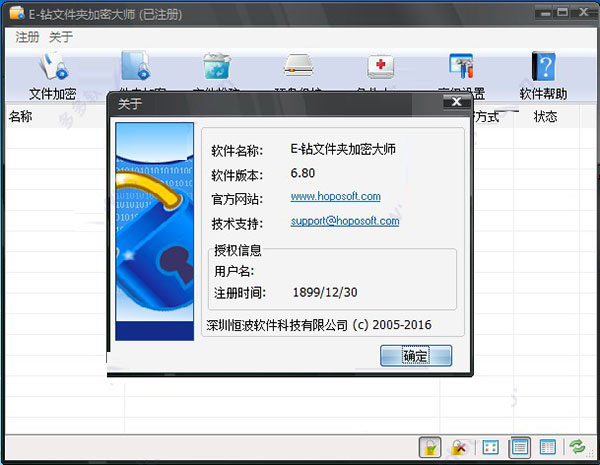Click the first-aid kit toolbar icon
The image size is (600, 465).
(380, 67)
